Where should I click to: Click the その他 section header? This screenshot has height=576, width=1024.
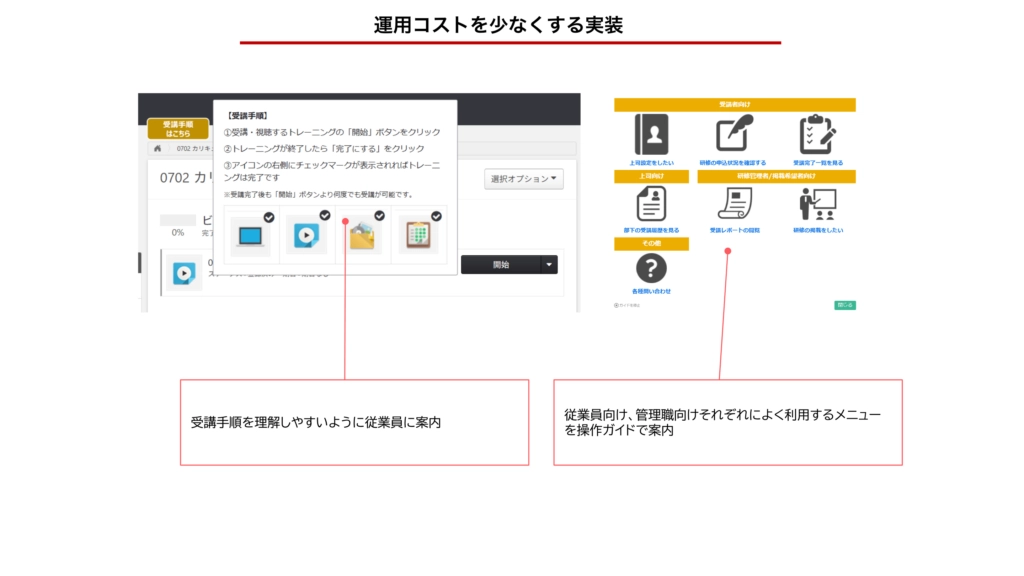click(651, 244)
